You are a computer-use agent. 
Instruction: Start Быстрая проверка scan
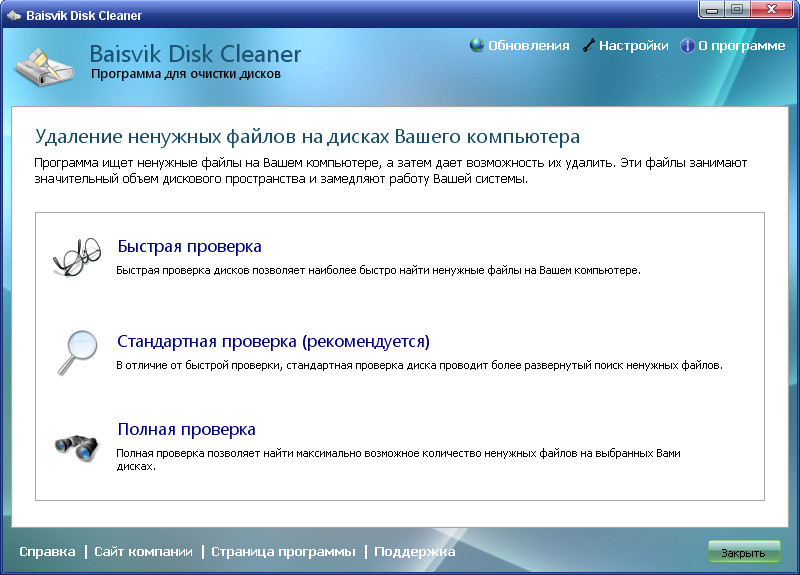[189, 246]
